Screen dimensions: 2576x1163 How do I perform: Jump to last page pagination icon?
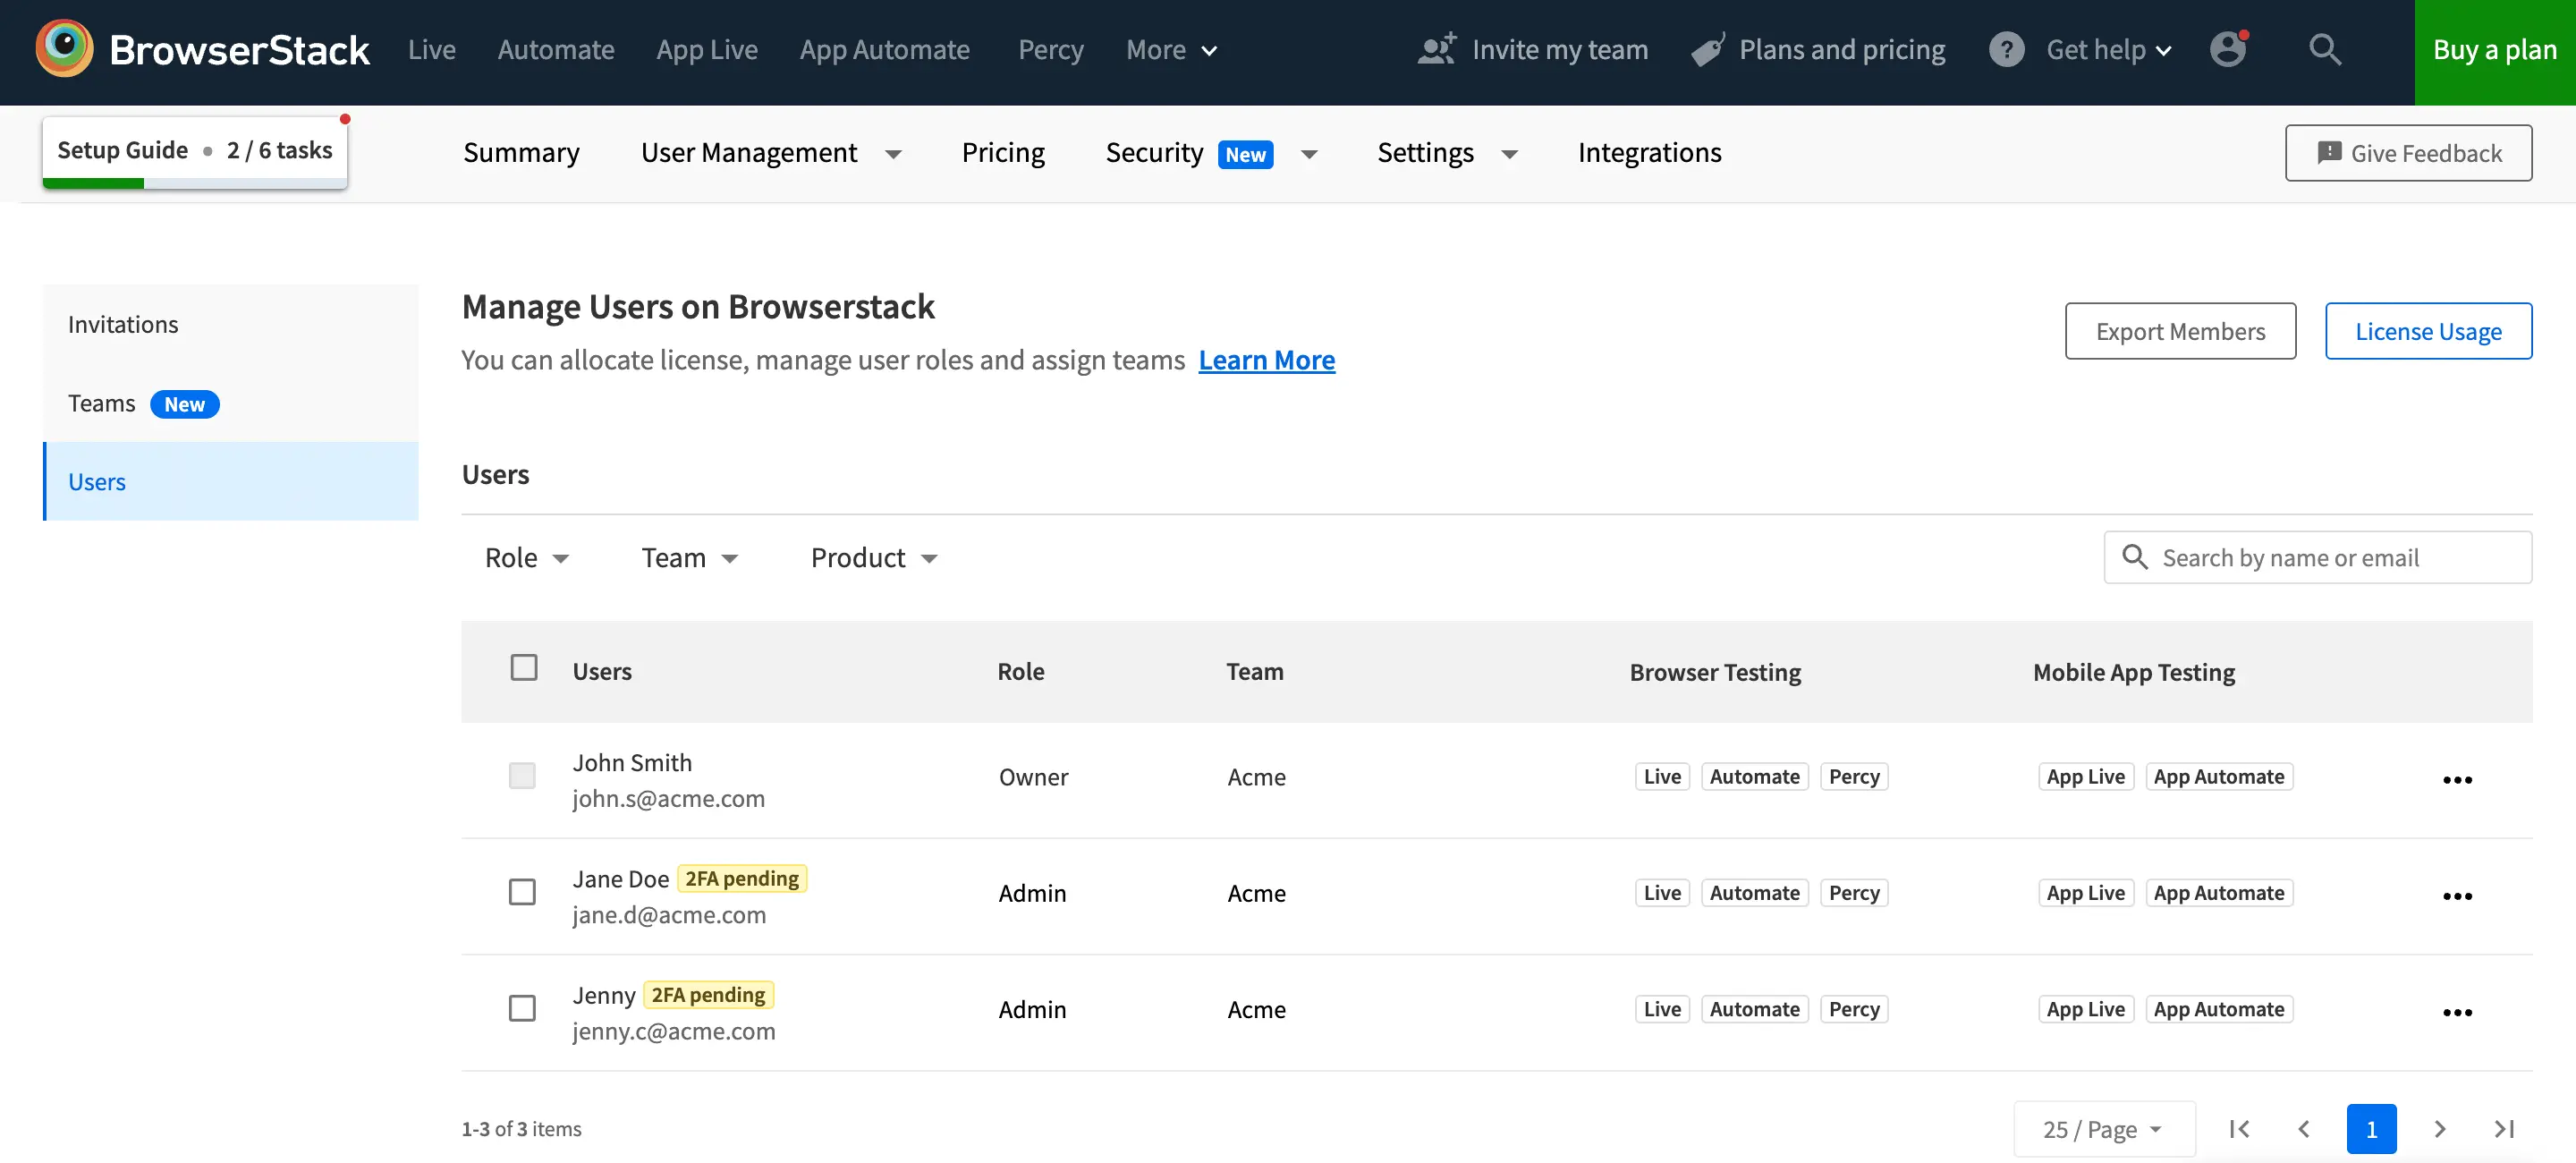tap(2504, 1129)
